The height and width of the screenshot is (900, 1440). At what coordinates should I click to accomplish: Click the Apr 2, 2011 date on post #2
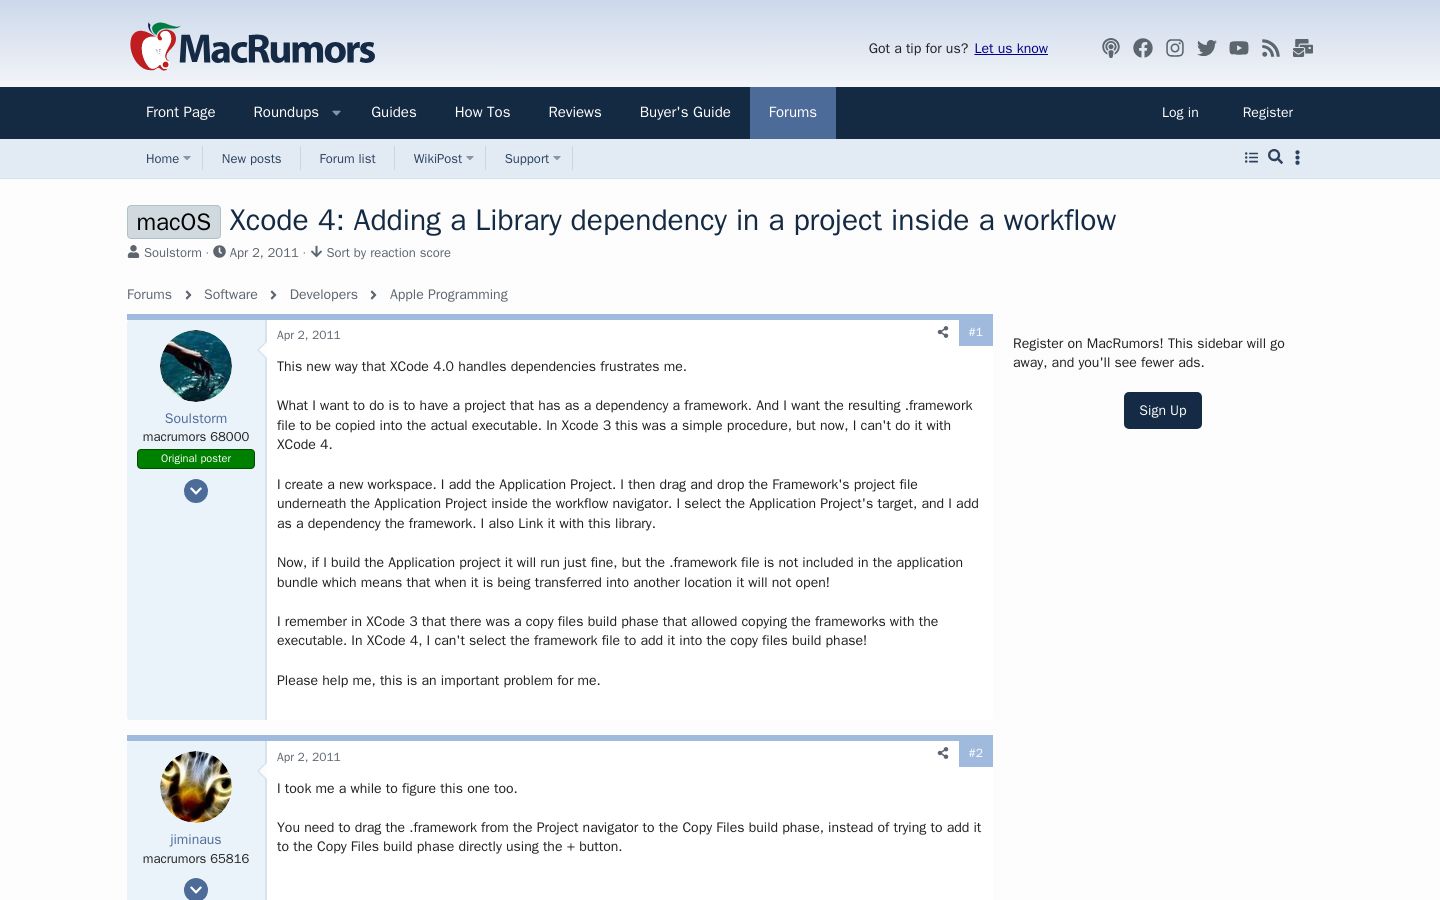309,757
